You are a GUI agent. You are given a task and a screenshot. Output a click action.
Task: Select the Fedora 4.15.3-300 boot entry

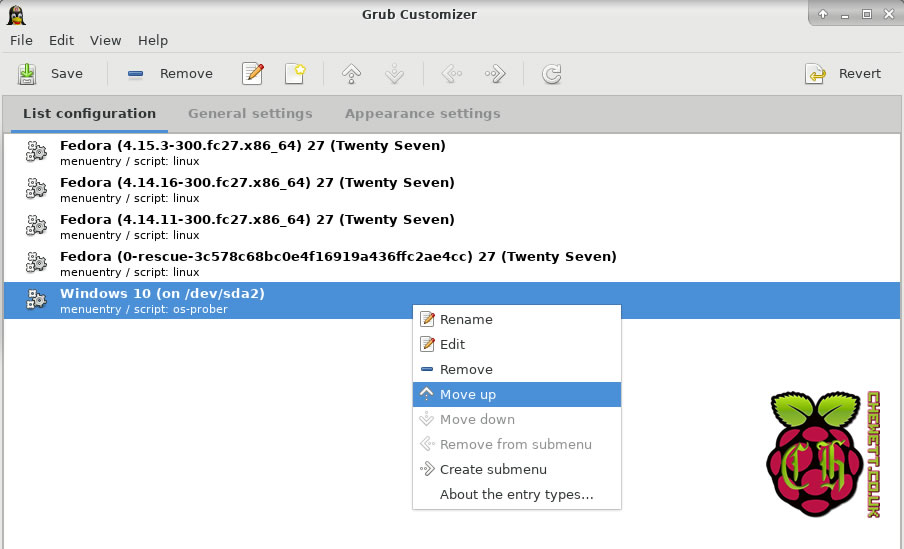click(x=252, y=152)
